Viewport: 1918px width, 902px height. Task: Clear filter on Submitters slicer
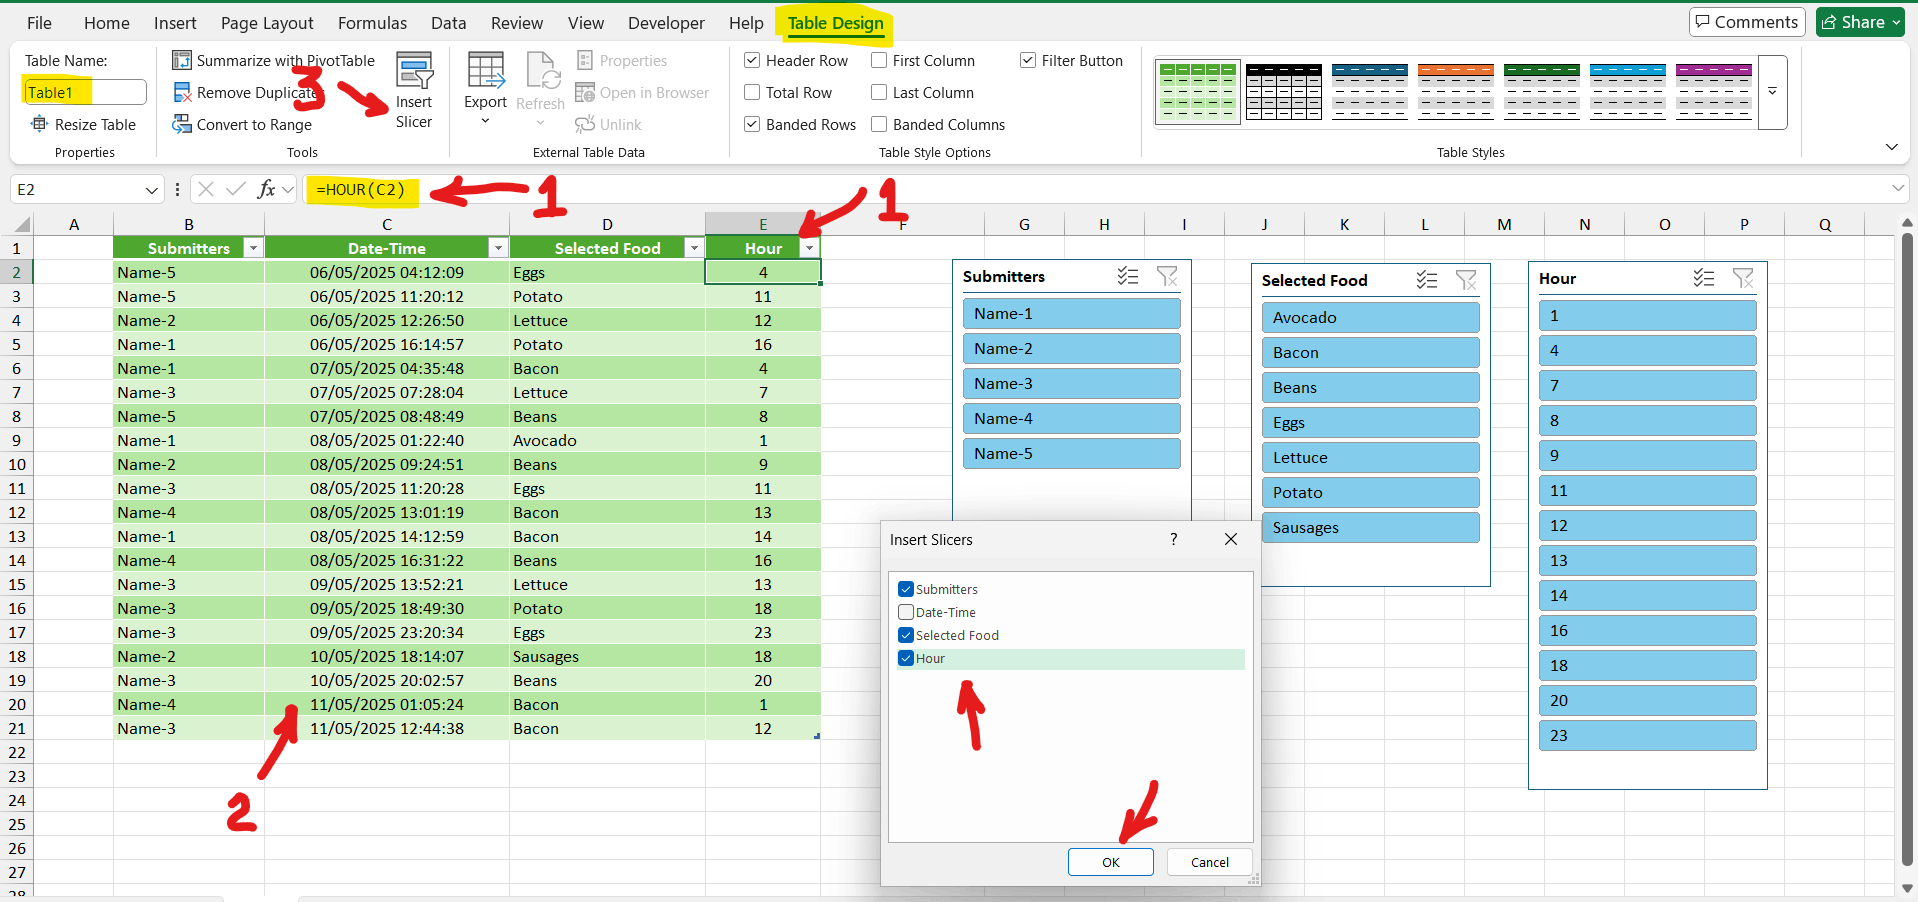click(1167, 277)
